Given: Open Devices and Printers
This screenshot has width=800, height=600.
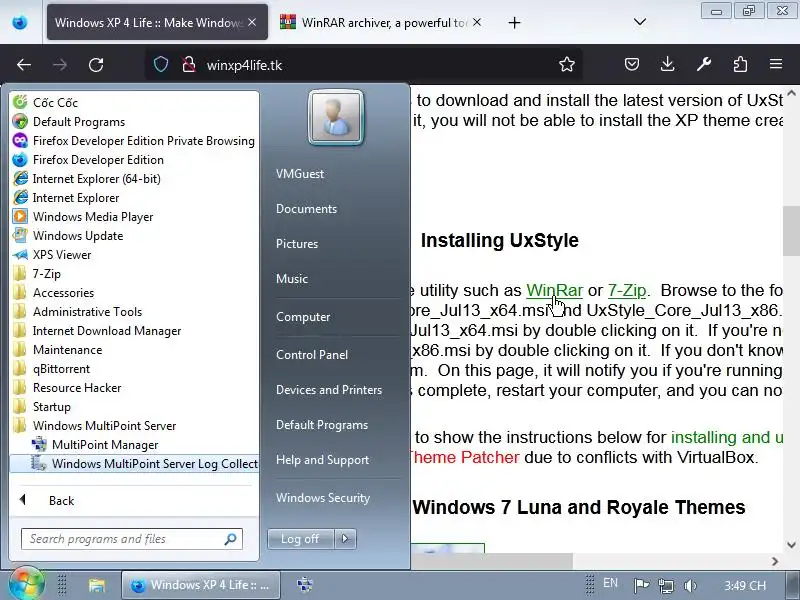Looking at the screenshot, I should coord(329,390).
